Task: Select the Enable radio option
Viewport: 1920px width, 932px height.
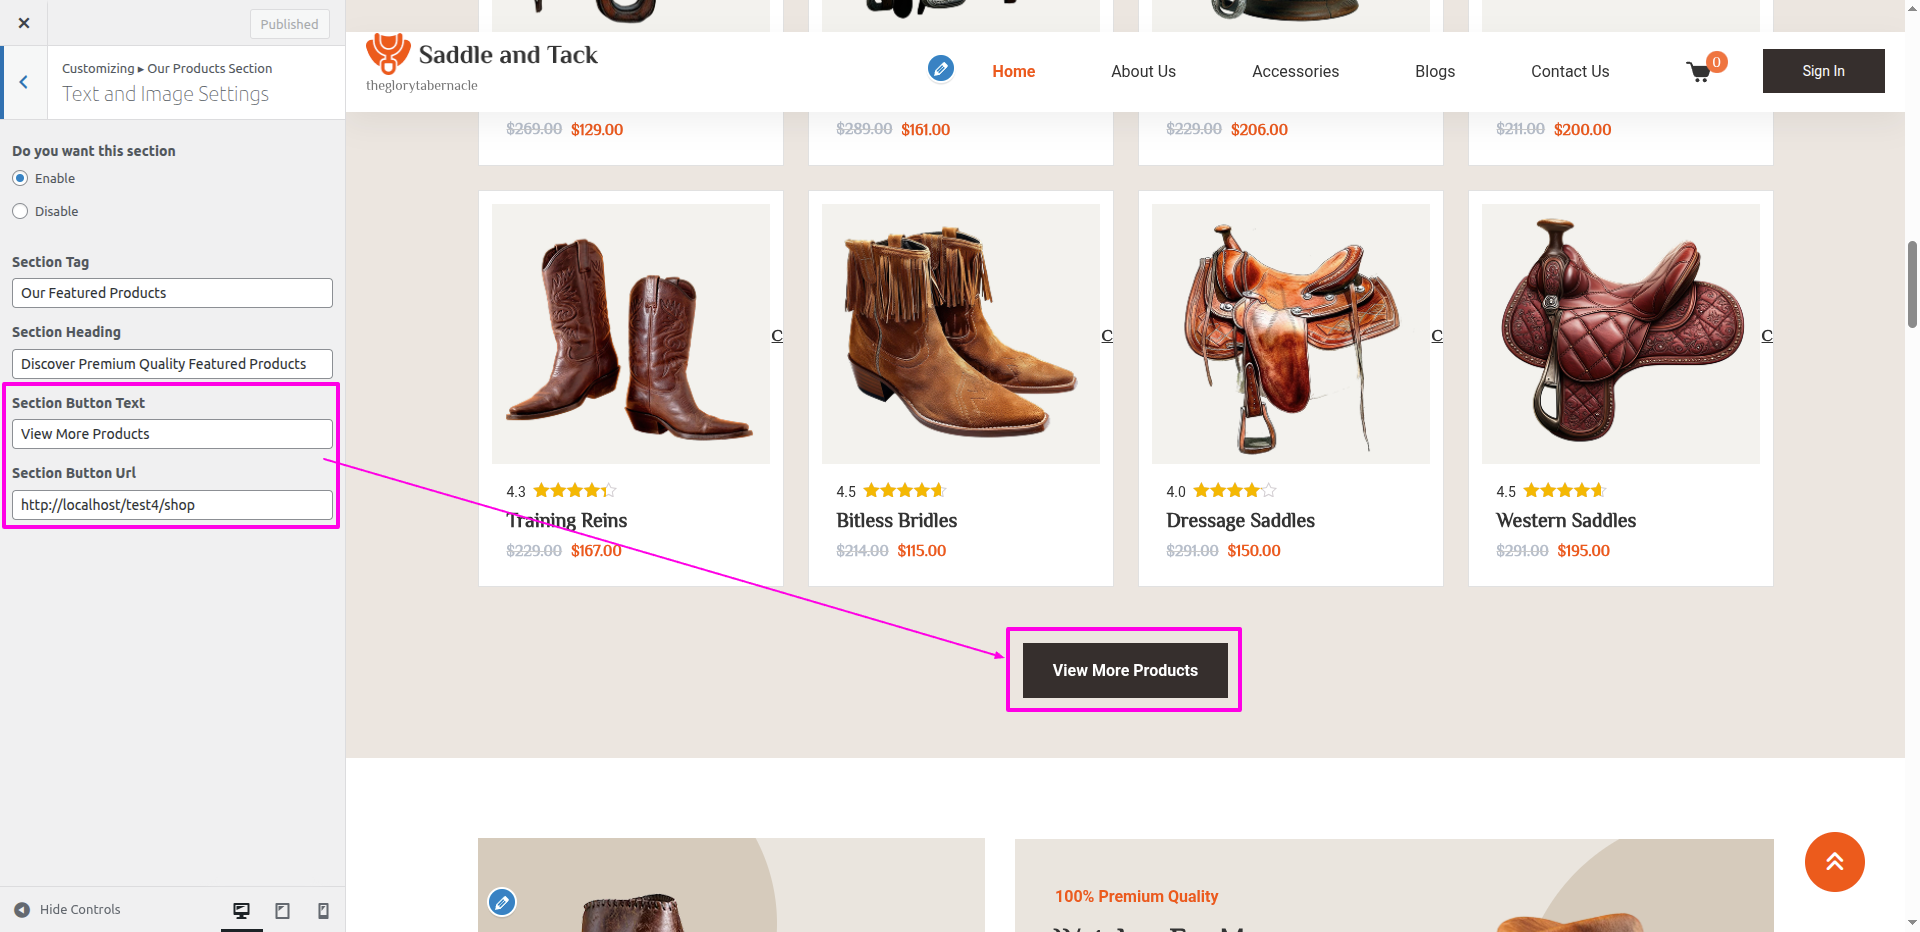Action: (x=20, y=178)
